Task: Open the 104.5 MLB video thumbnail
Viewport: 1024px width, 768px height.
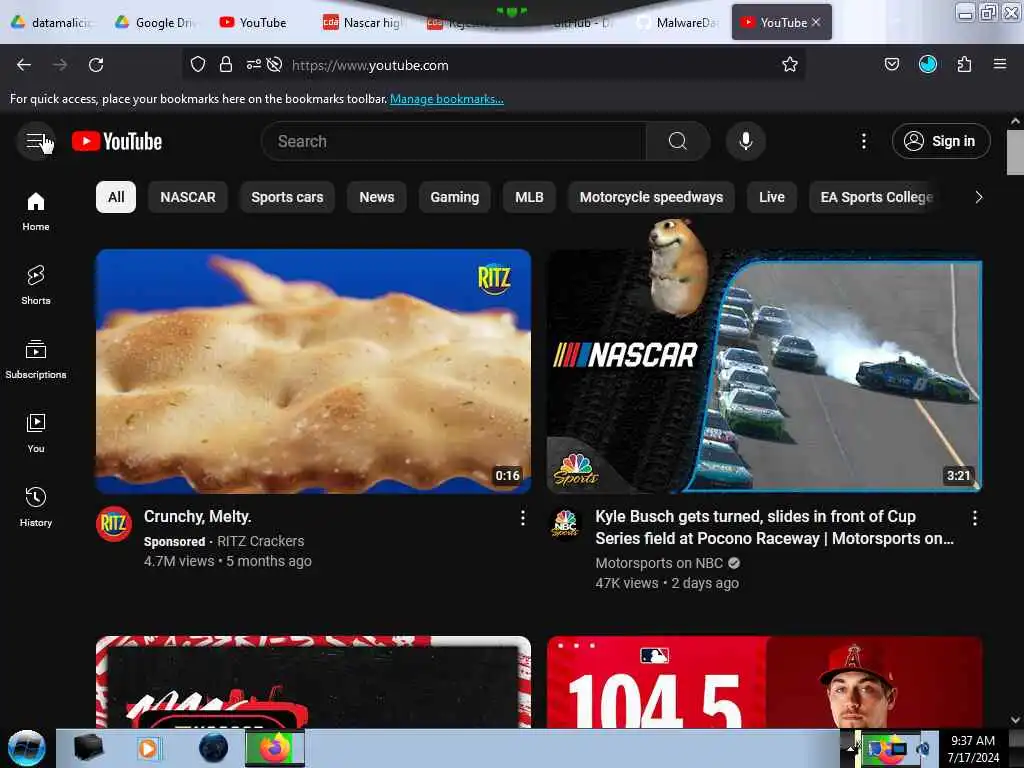Action: click(765, 682)
